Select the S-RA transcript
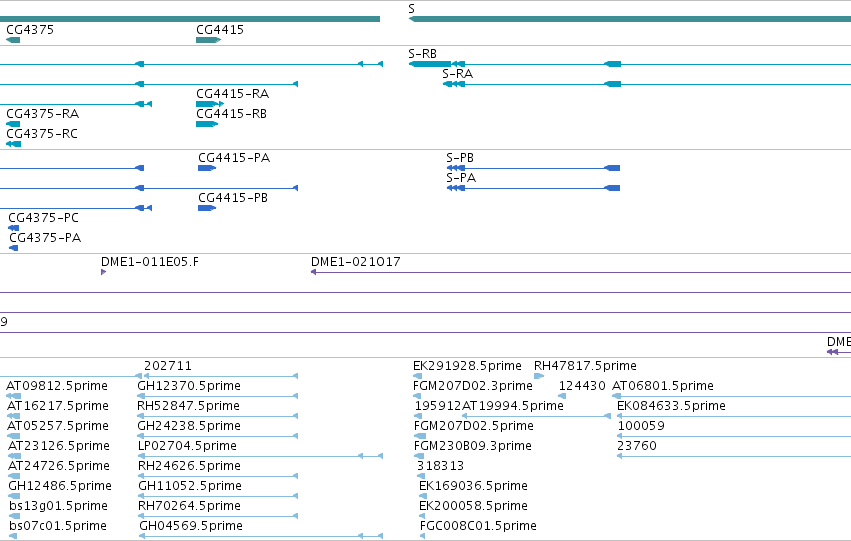This screenshot has width=851, height=541. pos(458,74)
